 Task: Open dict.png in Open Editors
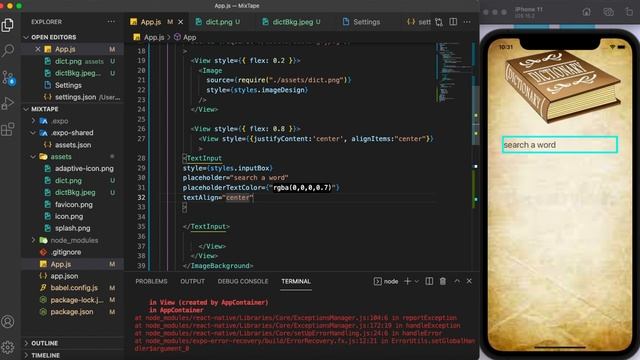tap(72, 61)
